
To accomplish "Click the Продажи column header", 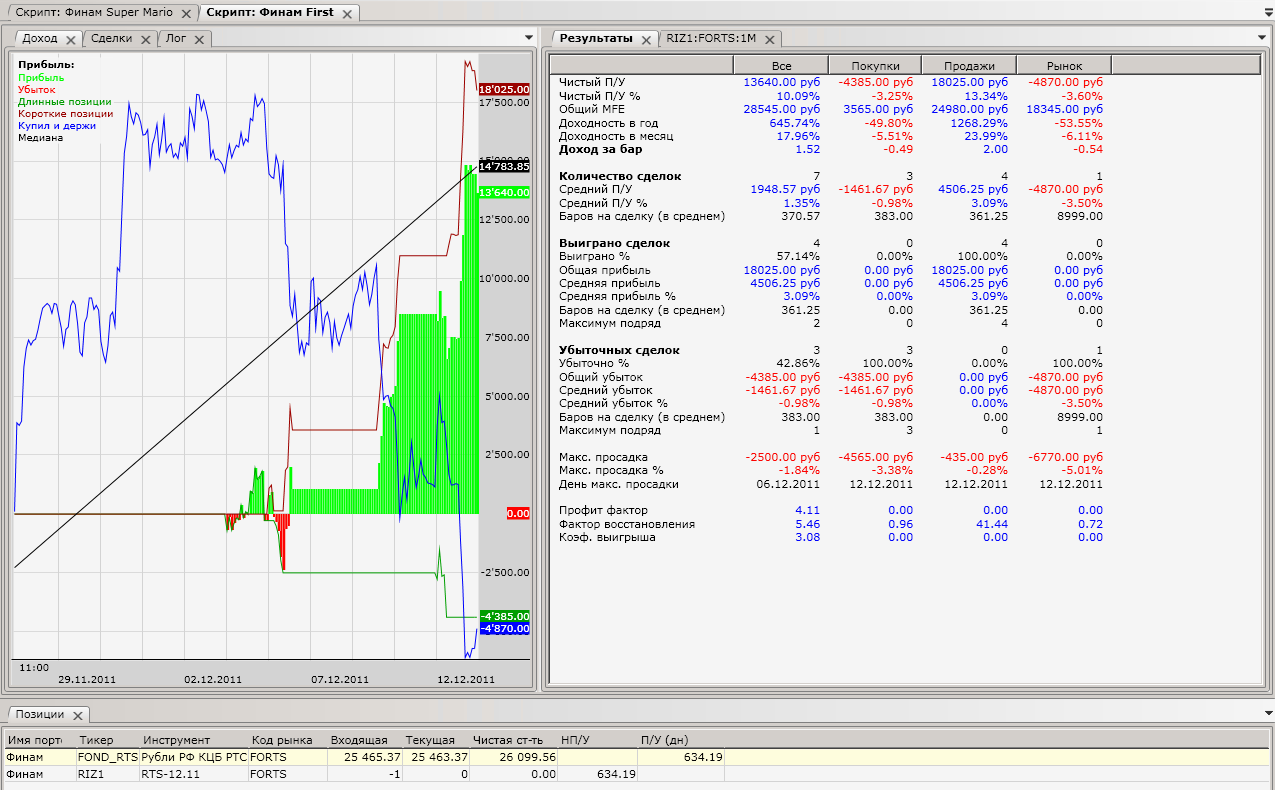I will click(968, 65).
